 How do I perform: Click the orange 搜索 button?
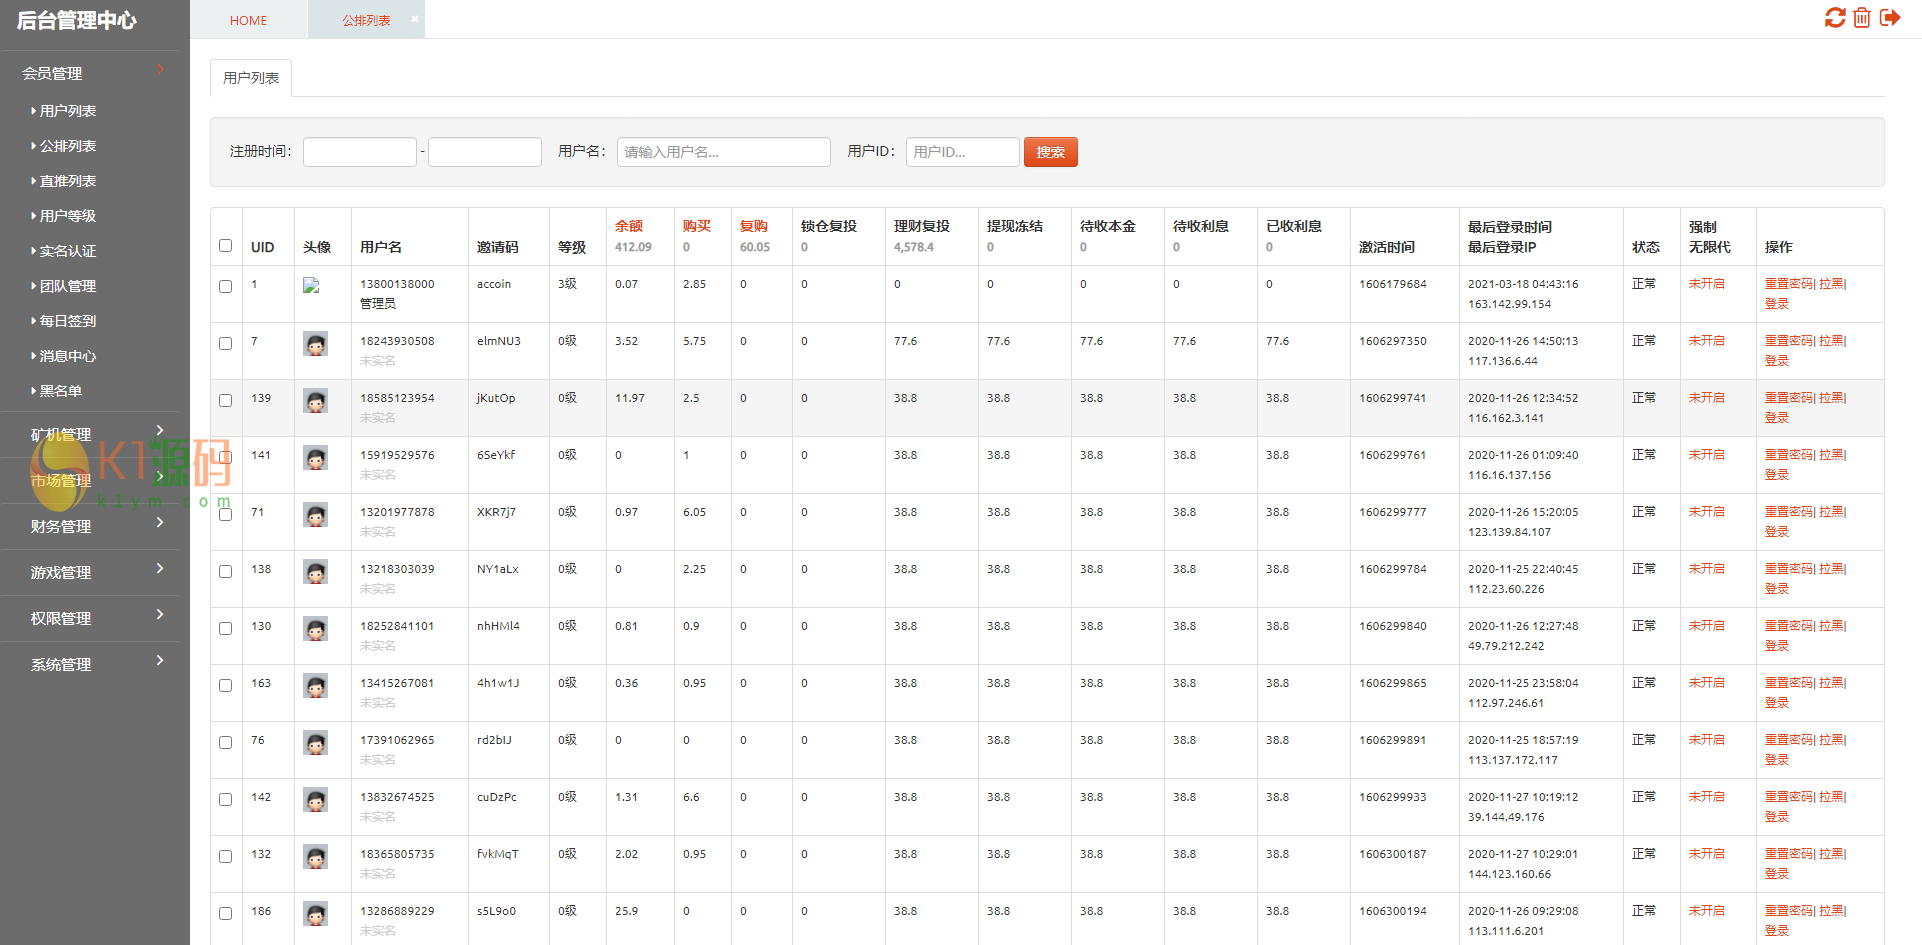(1050, 152)
